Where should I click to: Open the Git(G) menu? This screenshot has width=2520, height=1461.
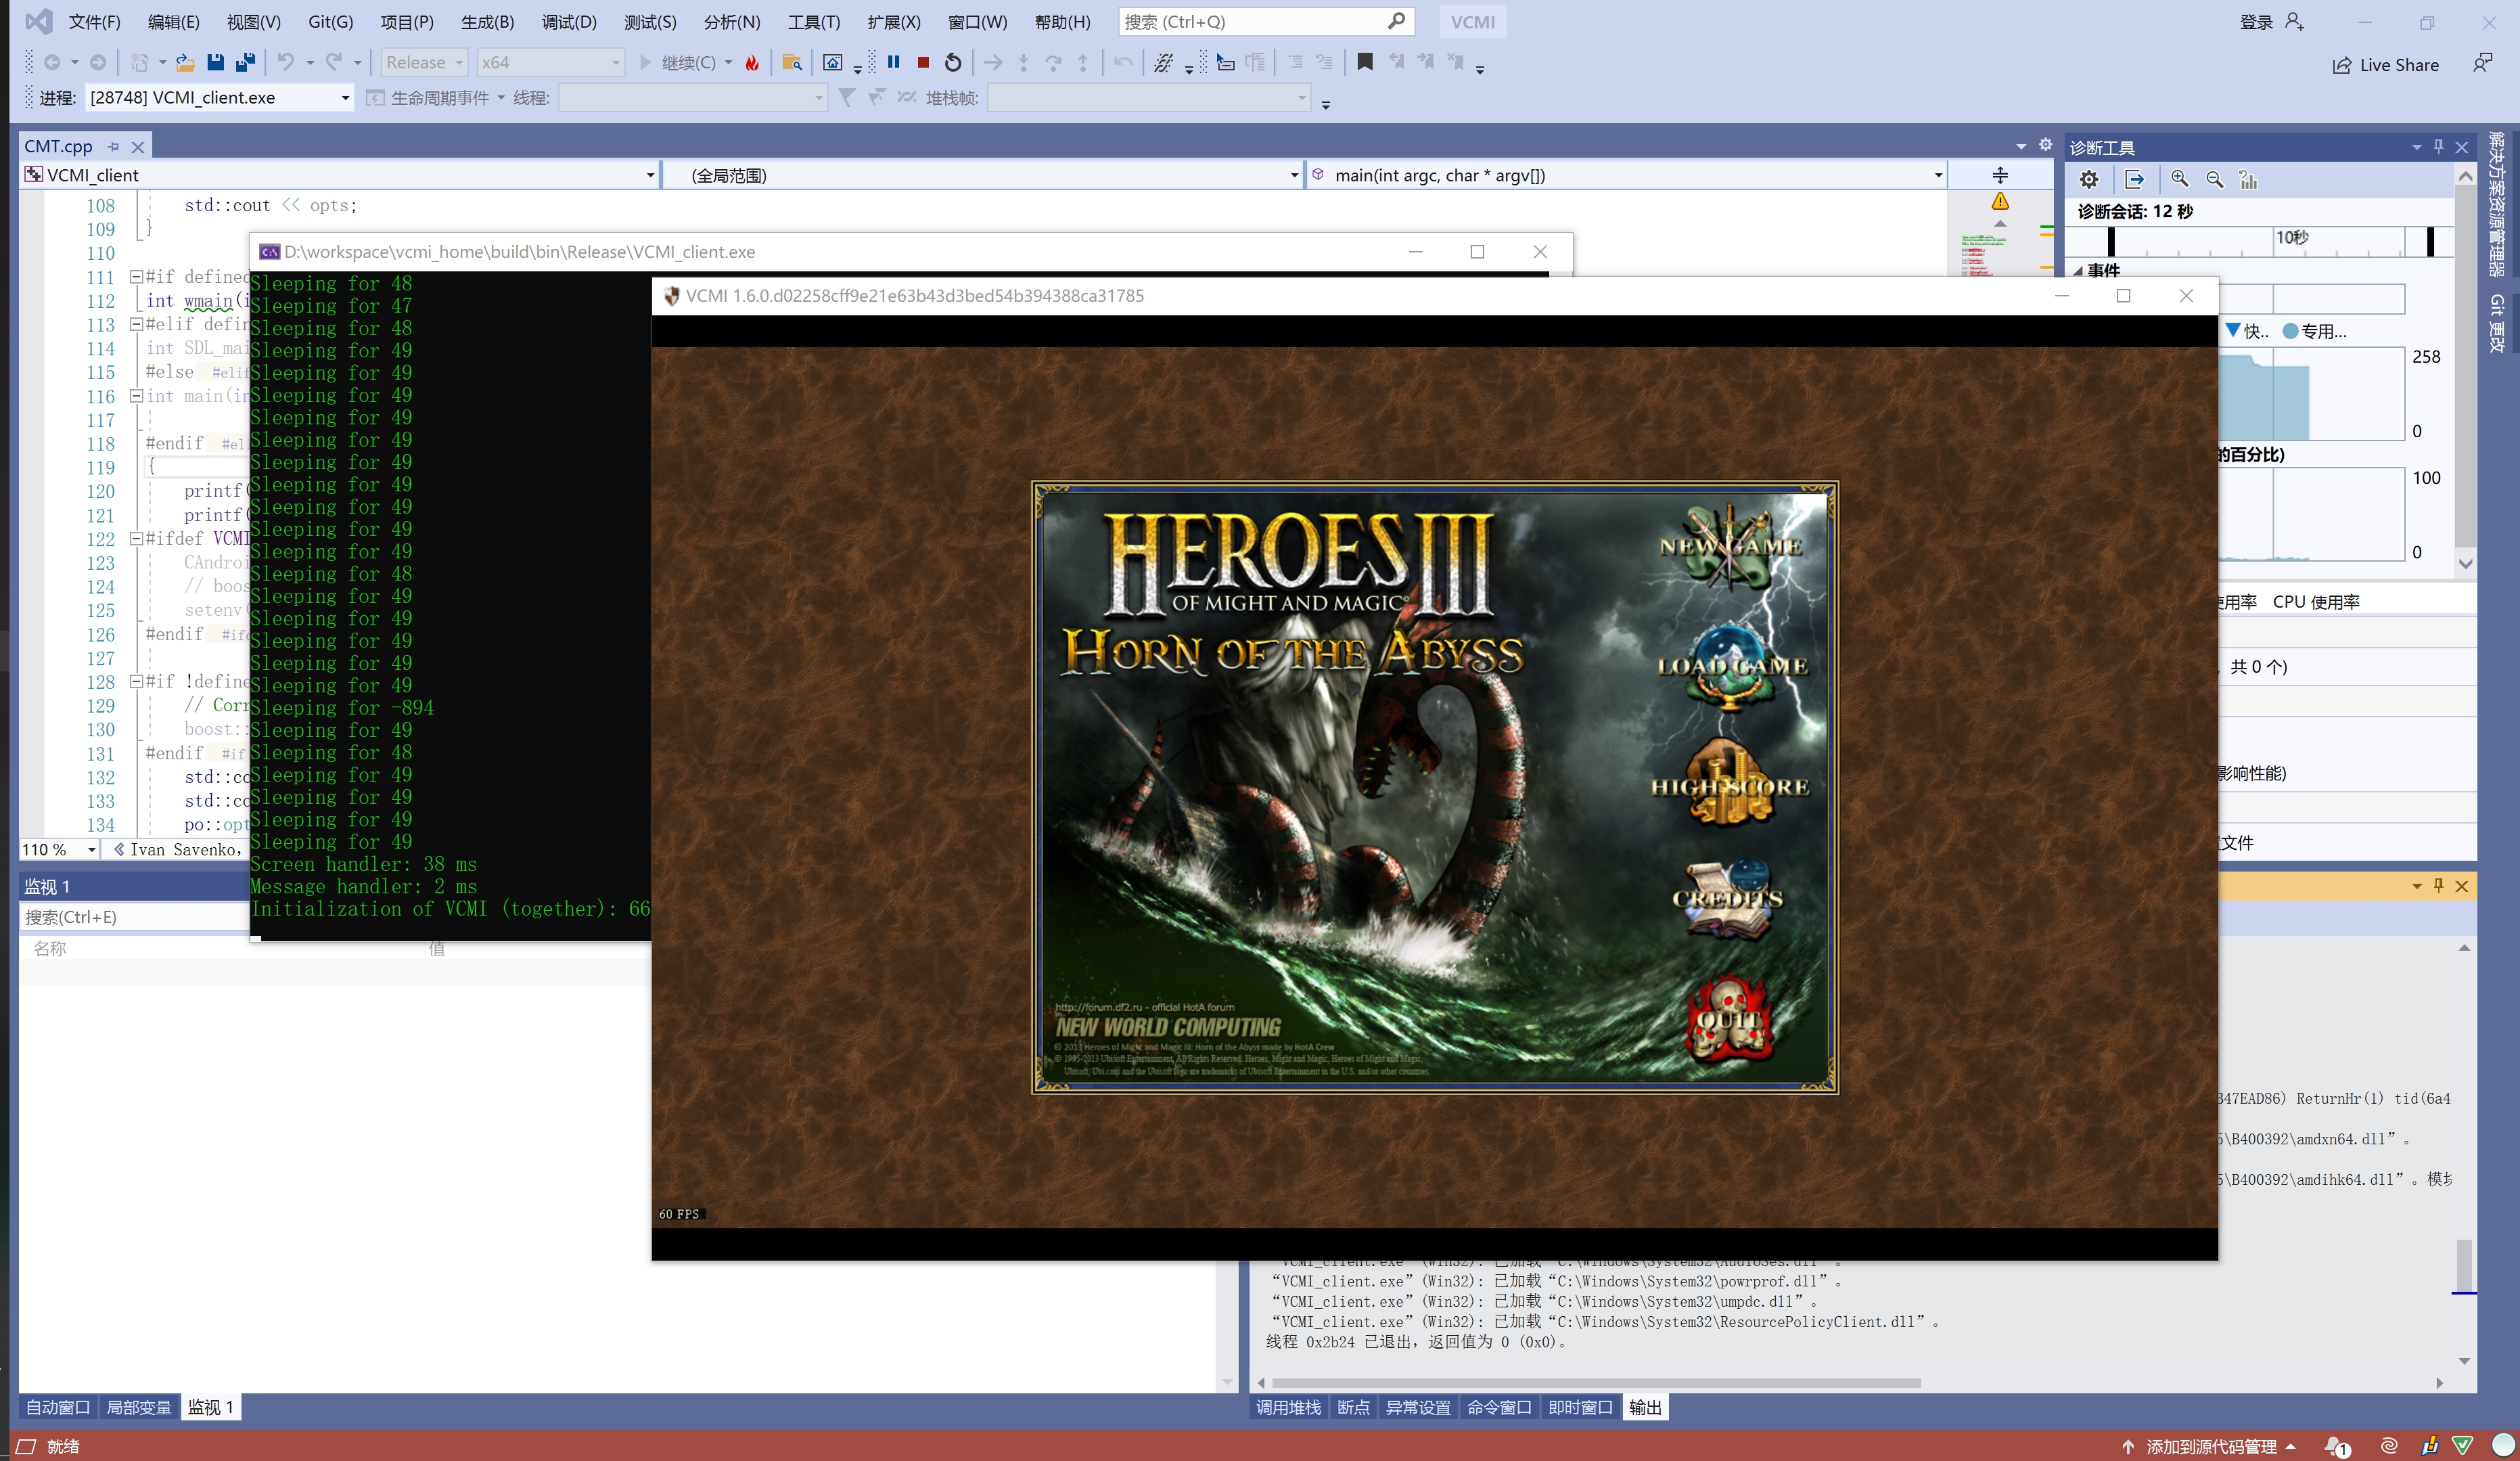(330, 22)
